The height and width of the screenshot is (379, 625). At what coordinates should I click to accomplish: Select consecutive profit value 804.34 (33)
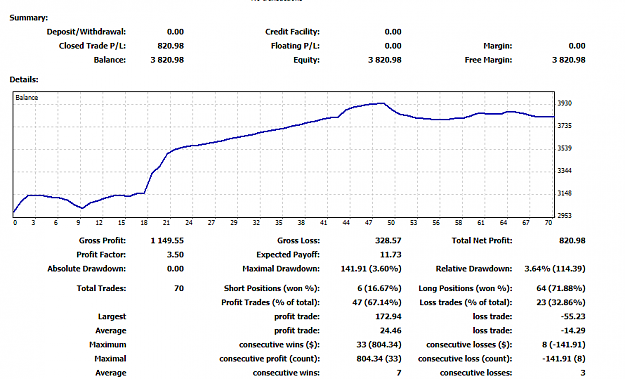pos(379,359)
